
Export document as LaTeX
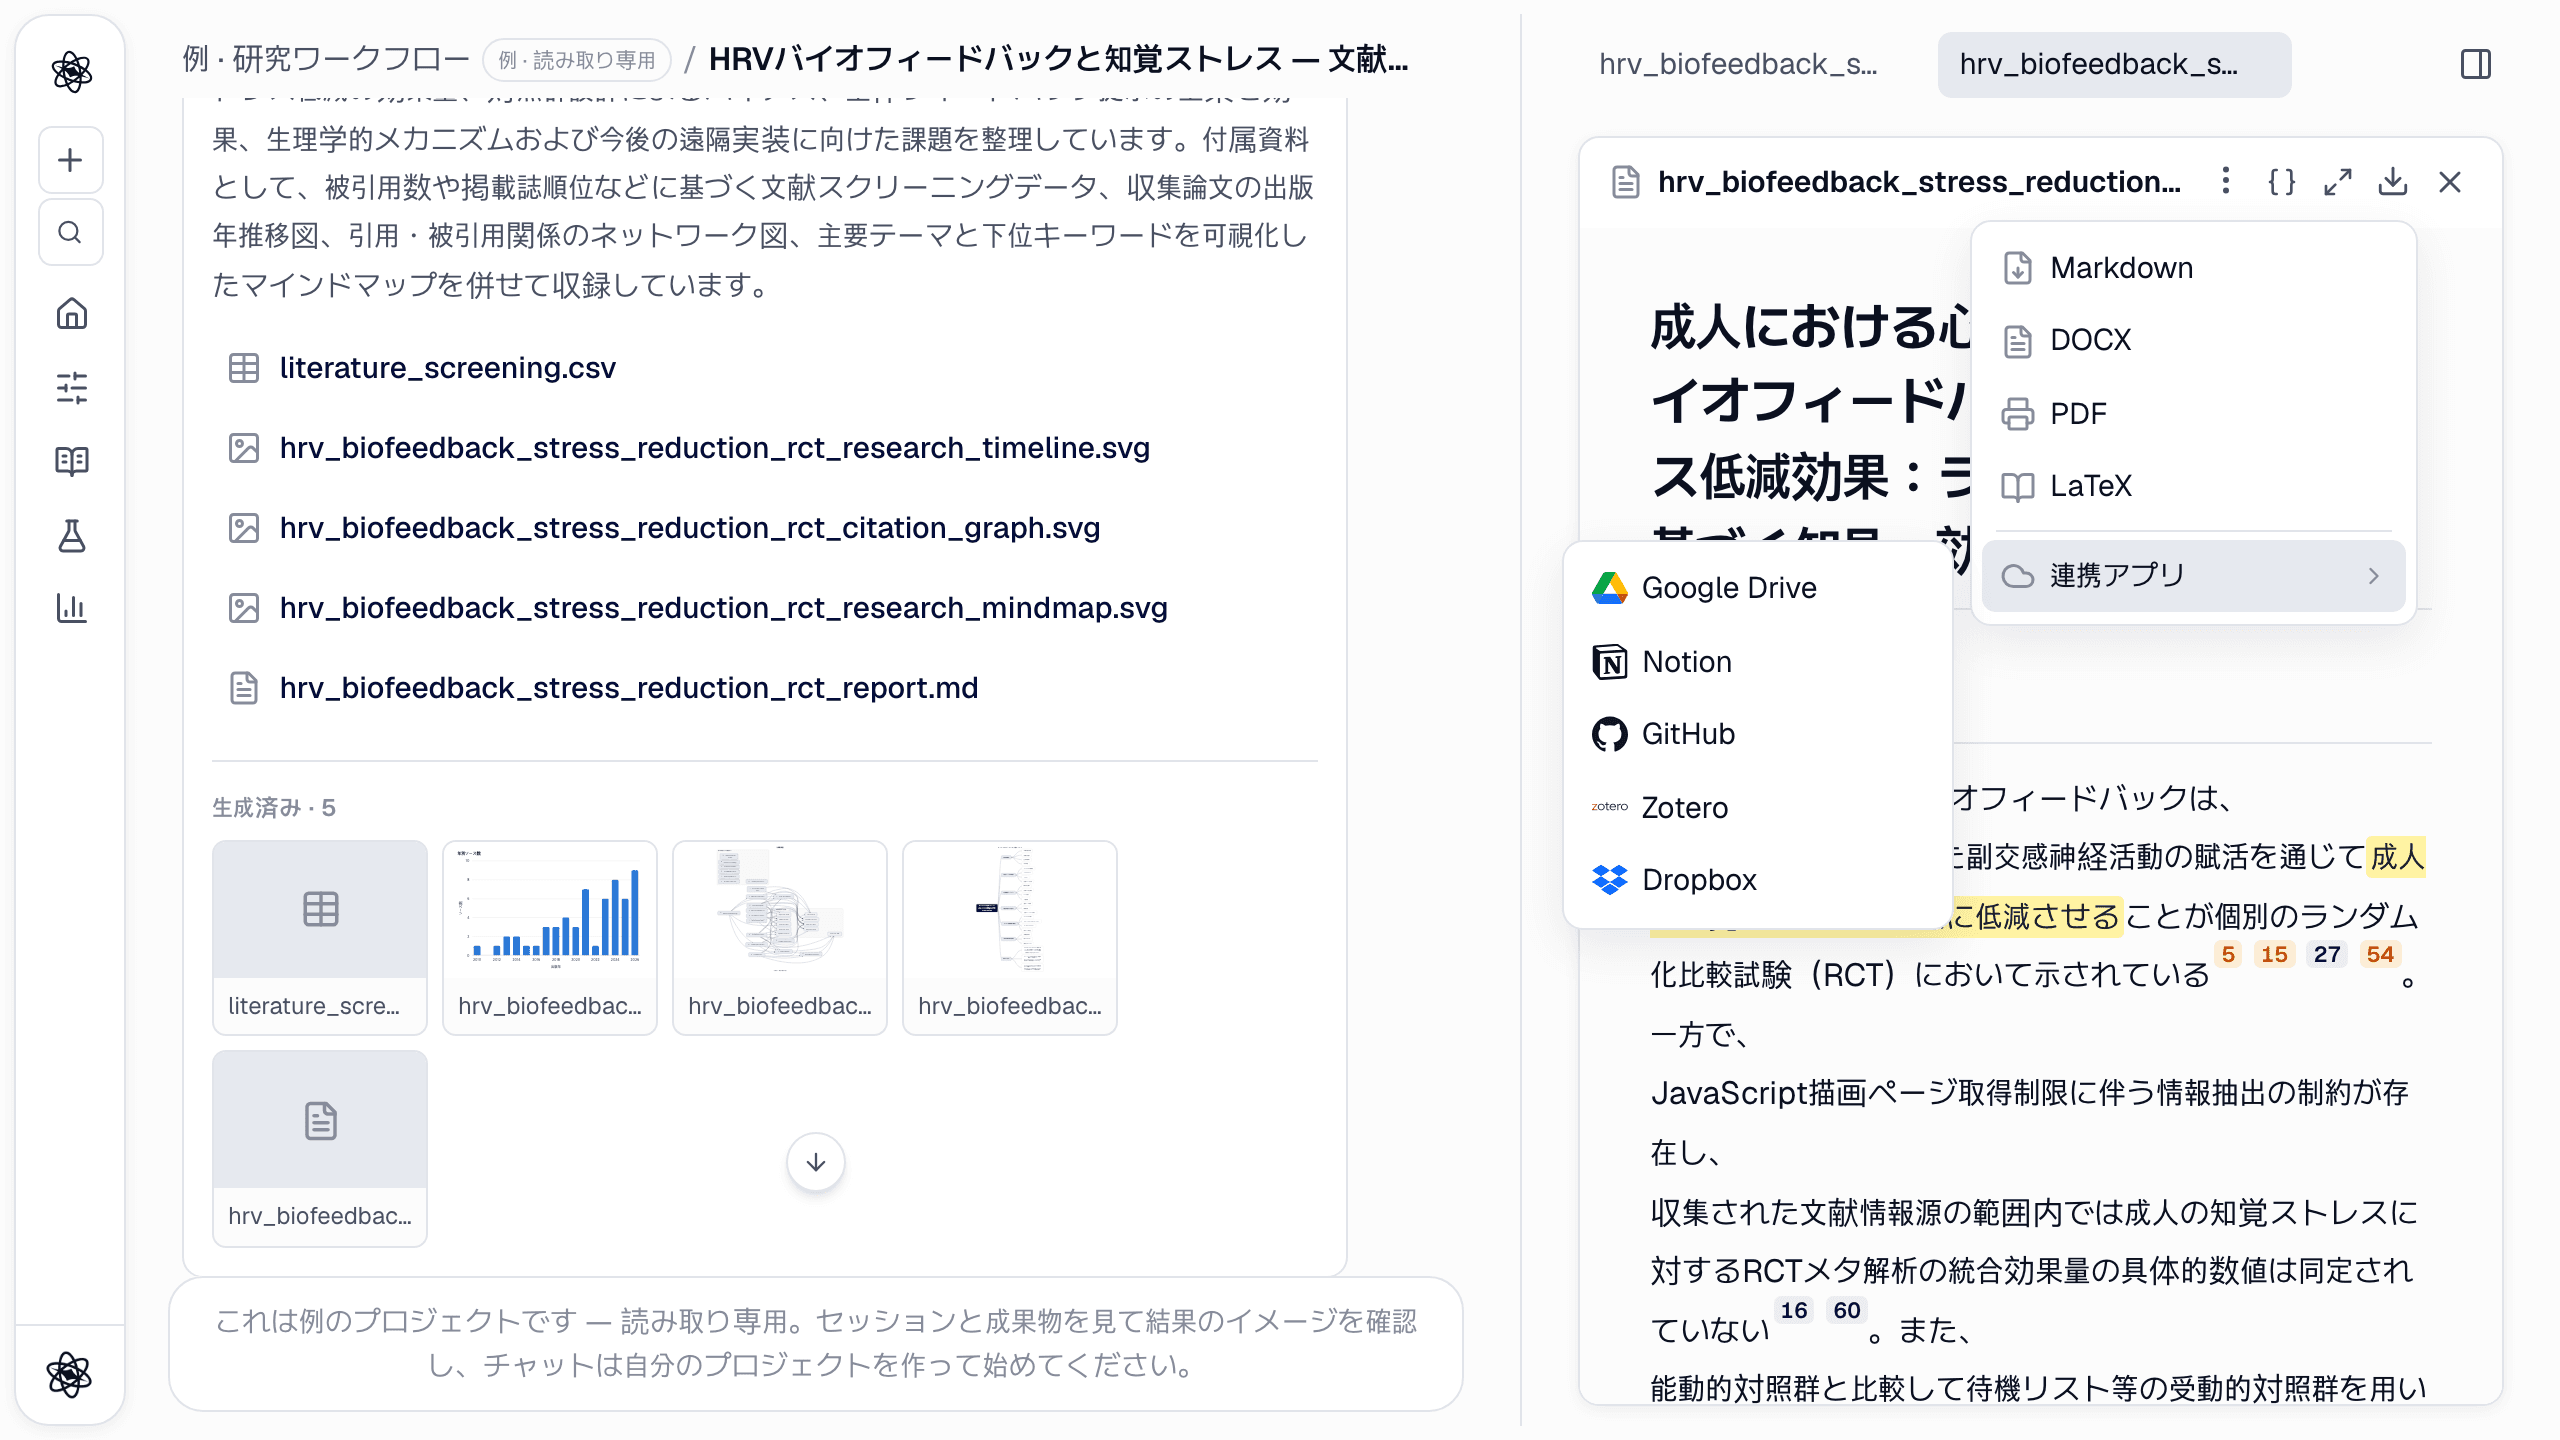point(2193,486)
